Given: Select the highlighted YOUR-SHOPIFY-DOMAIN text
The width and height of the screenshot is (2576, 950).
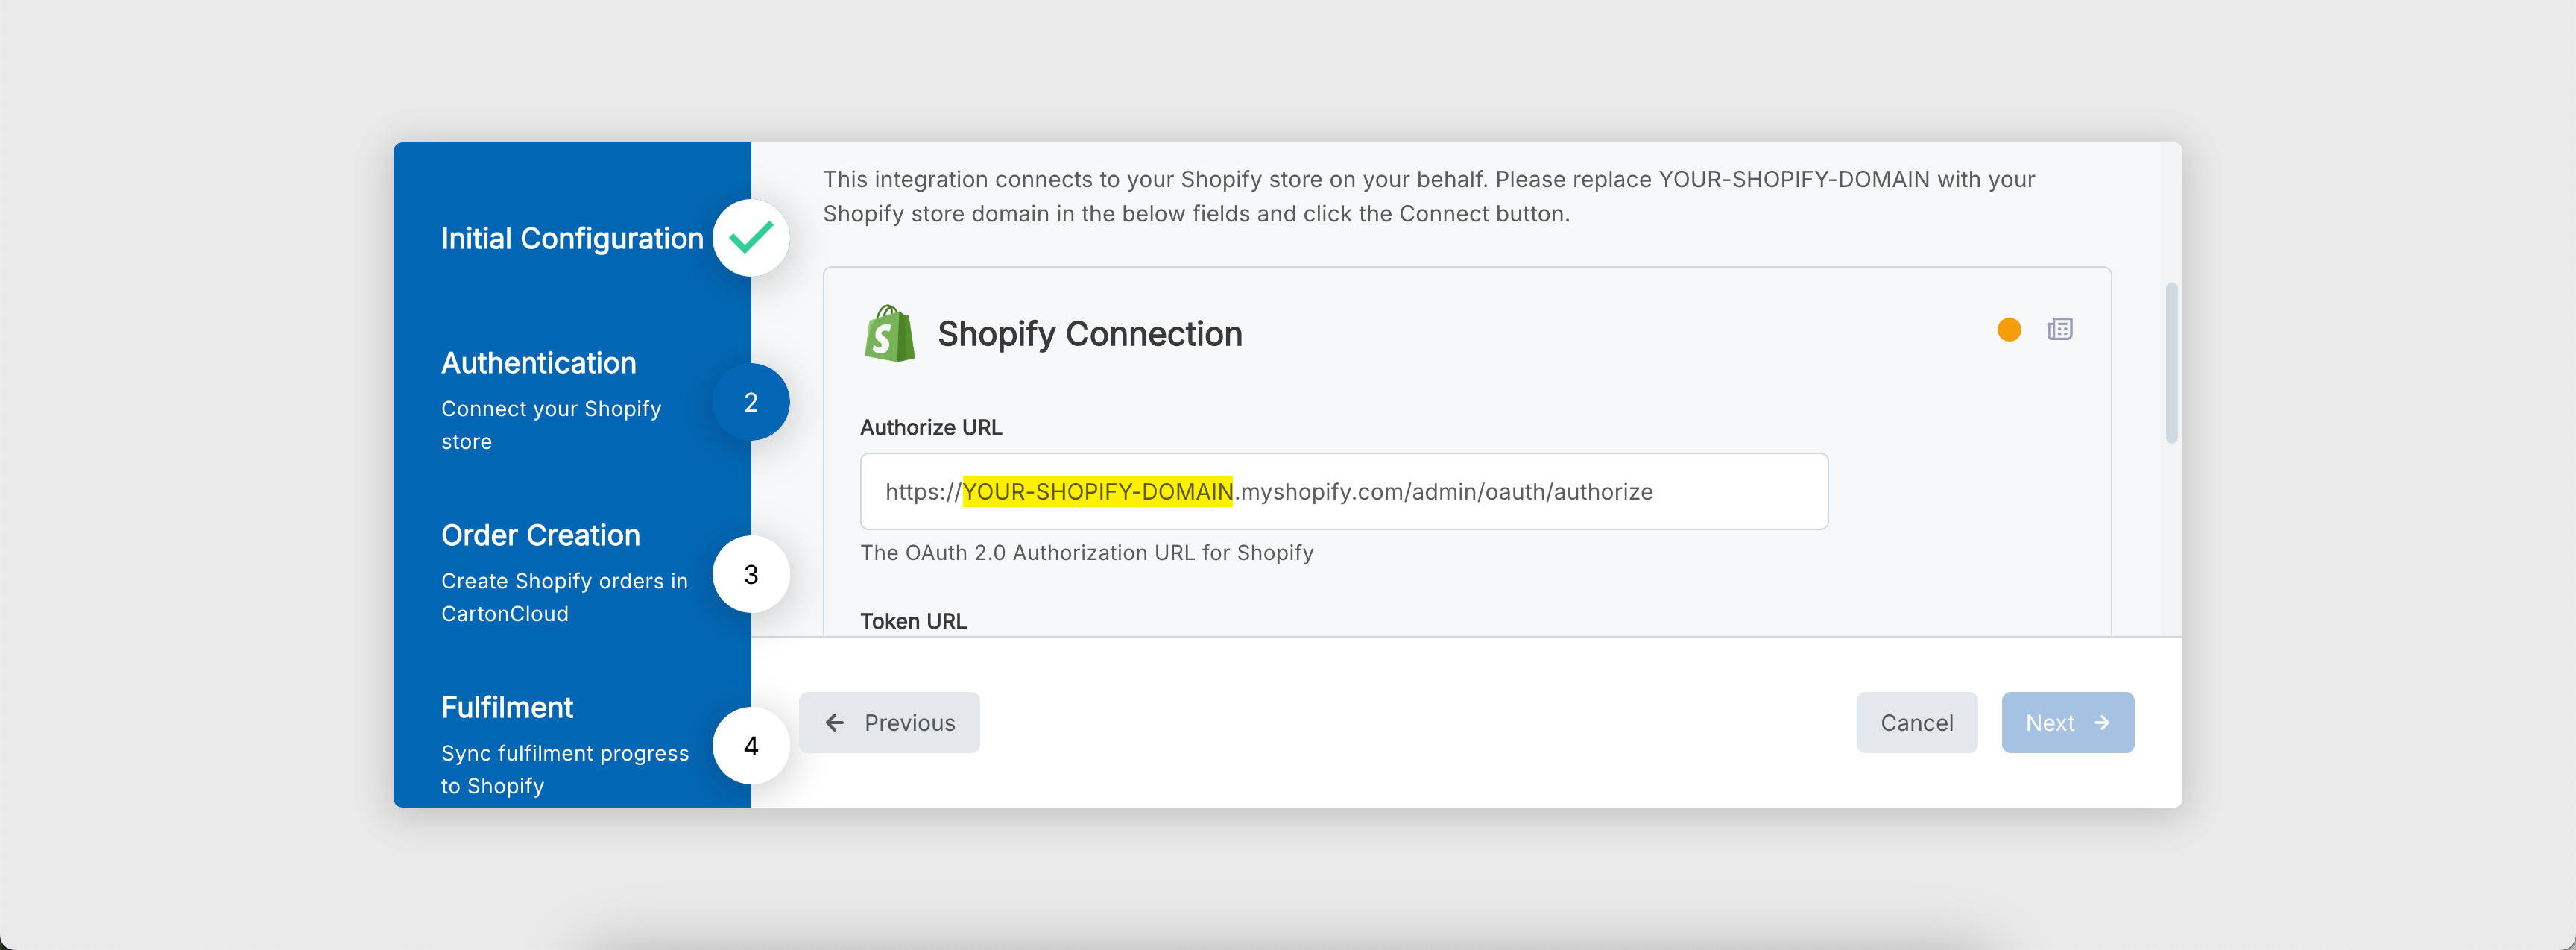Looking at the screenshot, I should 1097,491.
